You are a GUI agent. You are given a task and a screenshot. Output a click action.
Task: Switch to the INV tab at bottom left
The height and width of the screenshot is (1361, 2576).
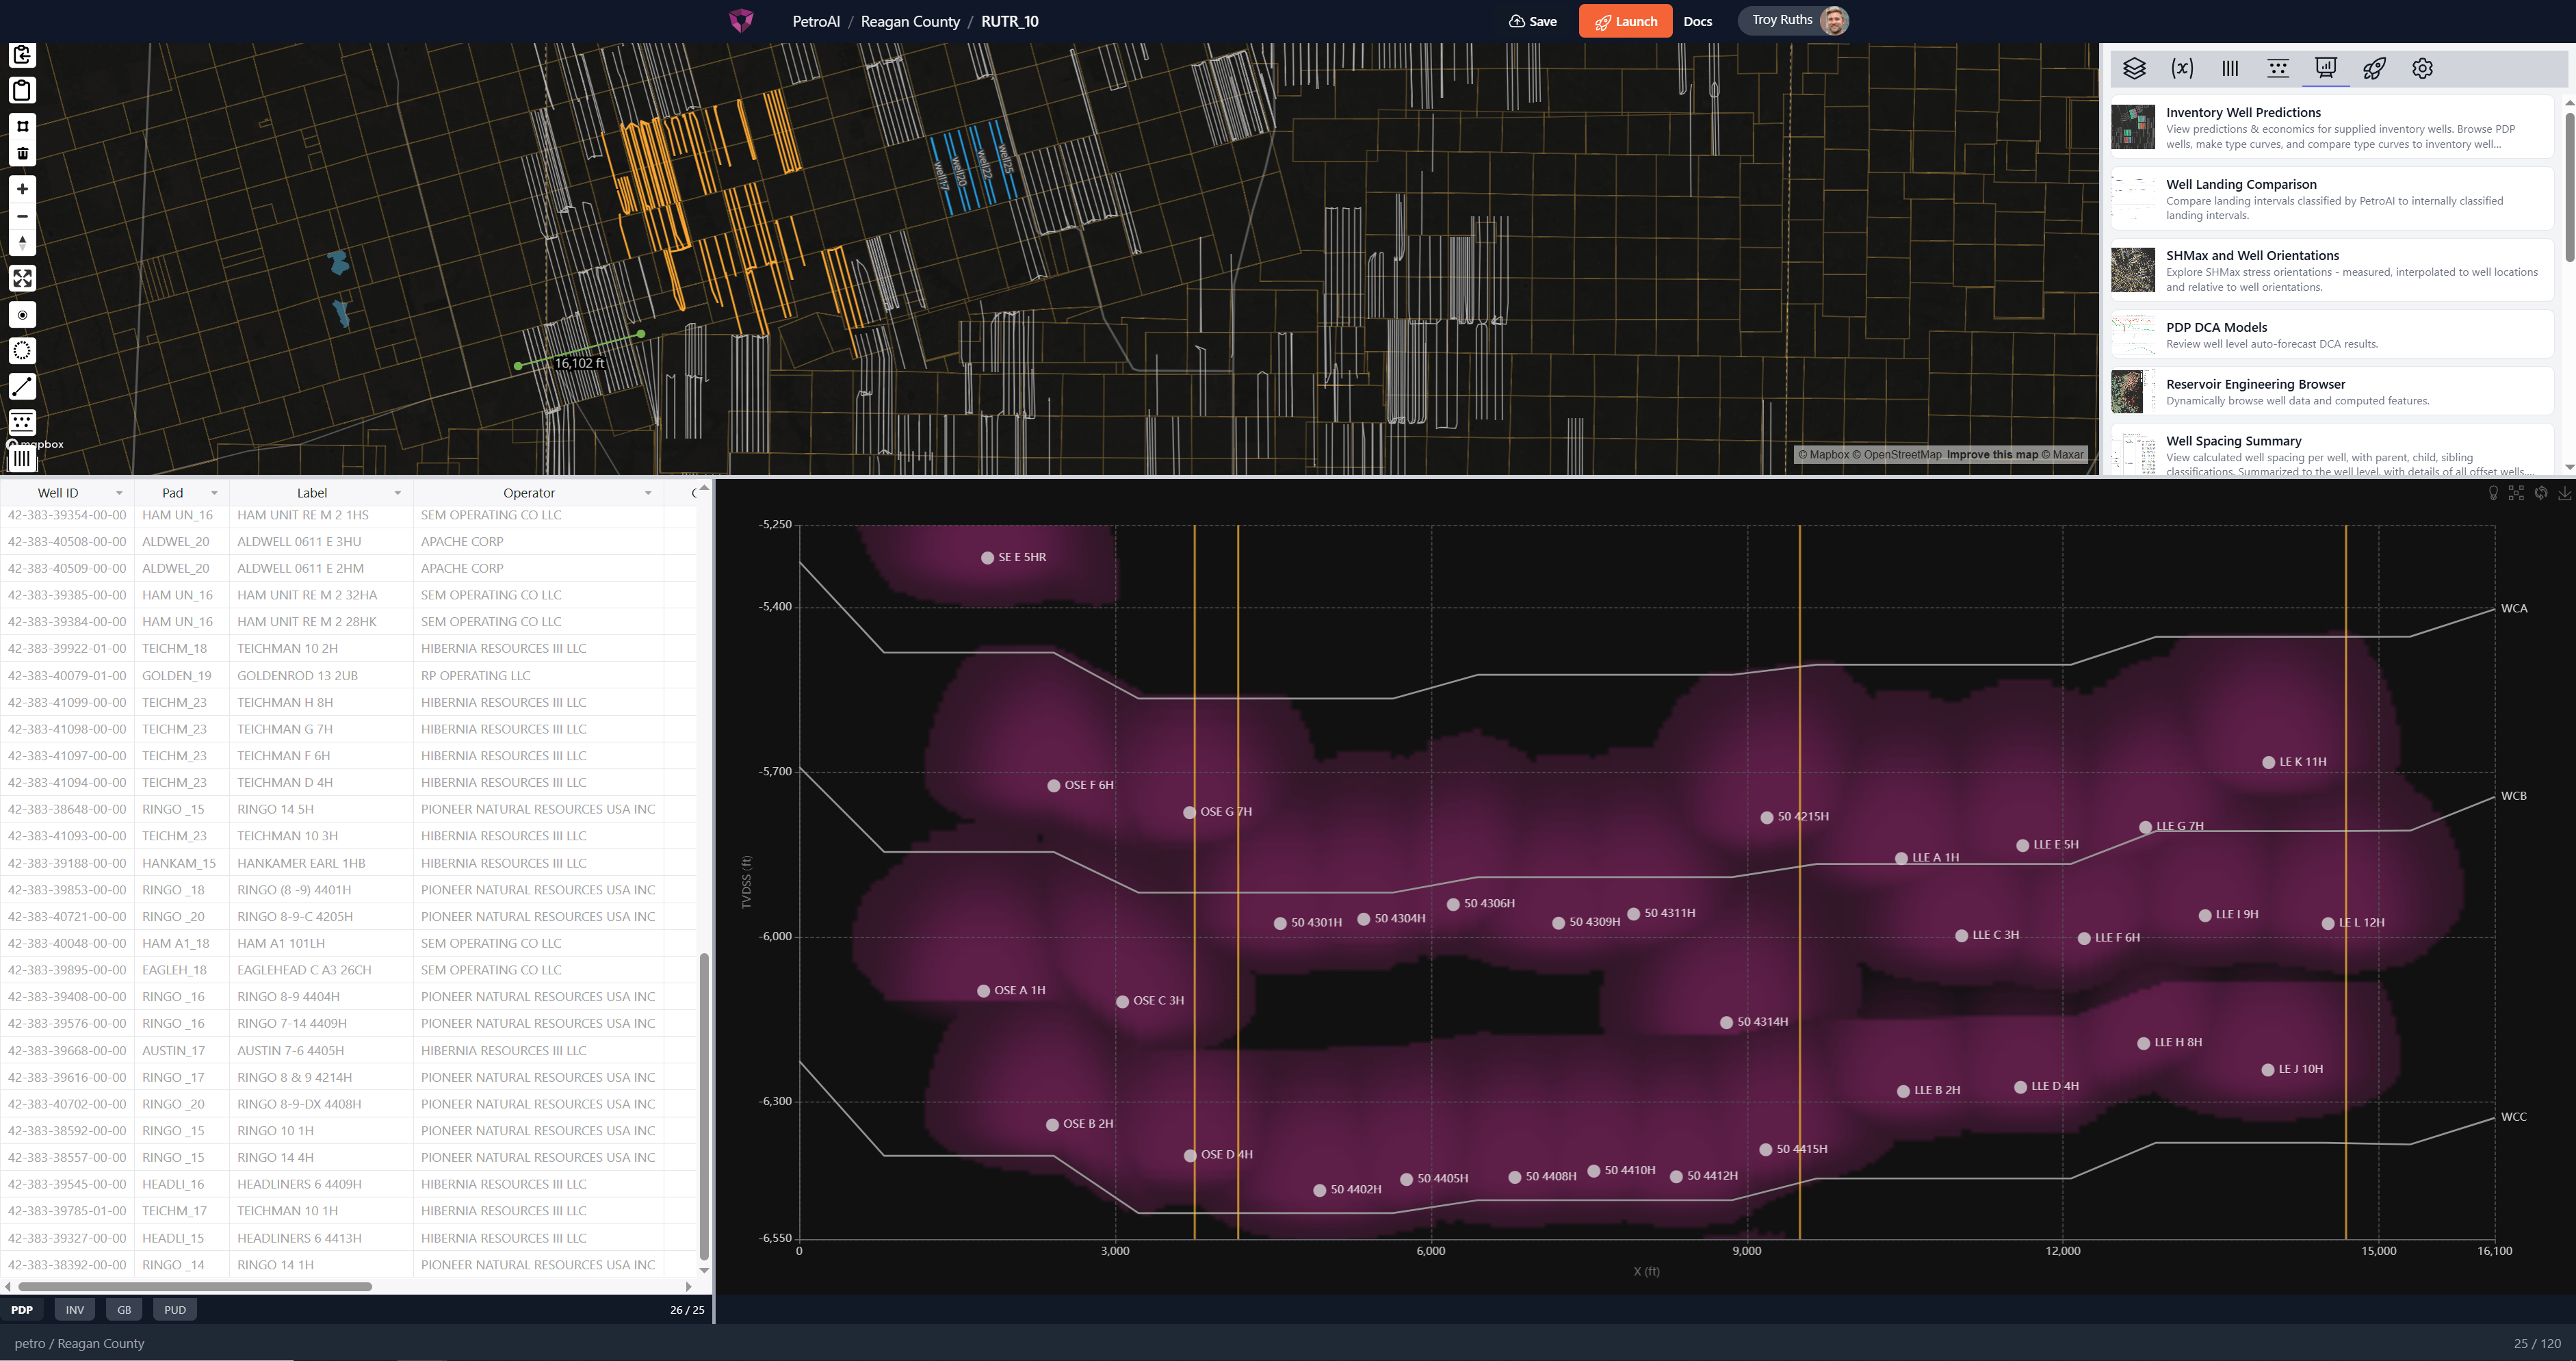pos(74,1309)
